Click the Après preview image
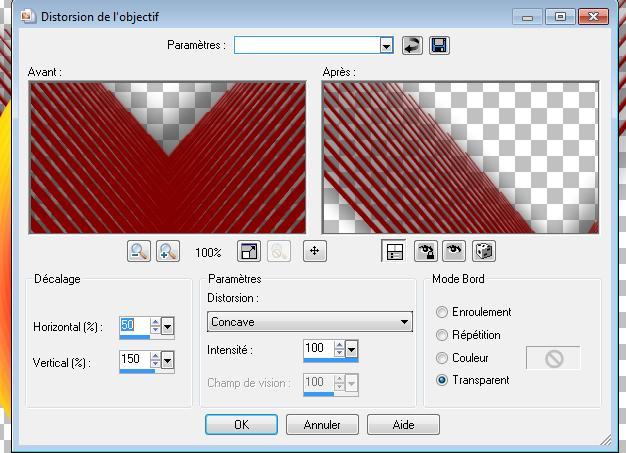 [460, 157]
